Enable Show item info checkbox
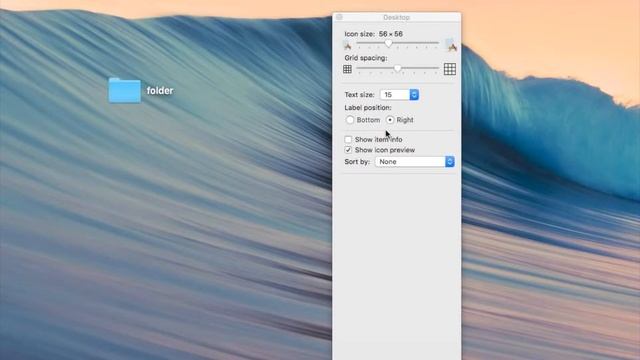The image size is (640, 360). (348, 140)
